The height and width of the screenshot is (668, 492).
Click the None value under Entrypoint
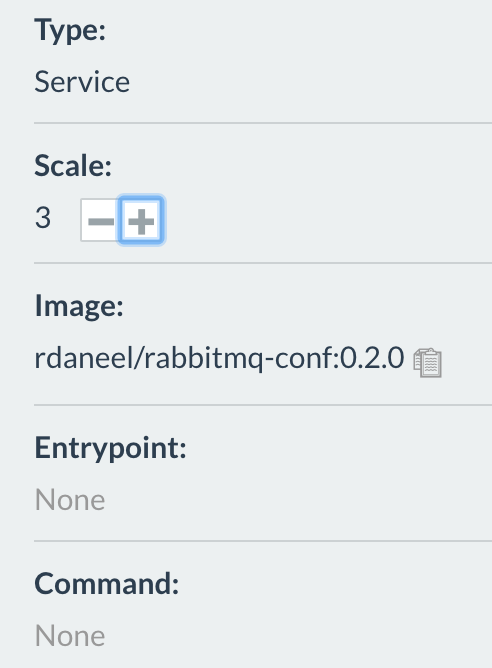tap(70, 500)
